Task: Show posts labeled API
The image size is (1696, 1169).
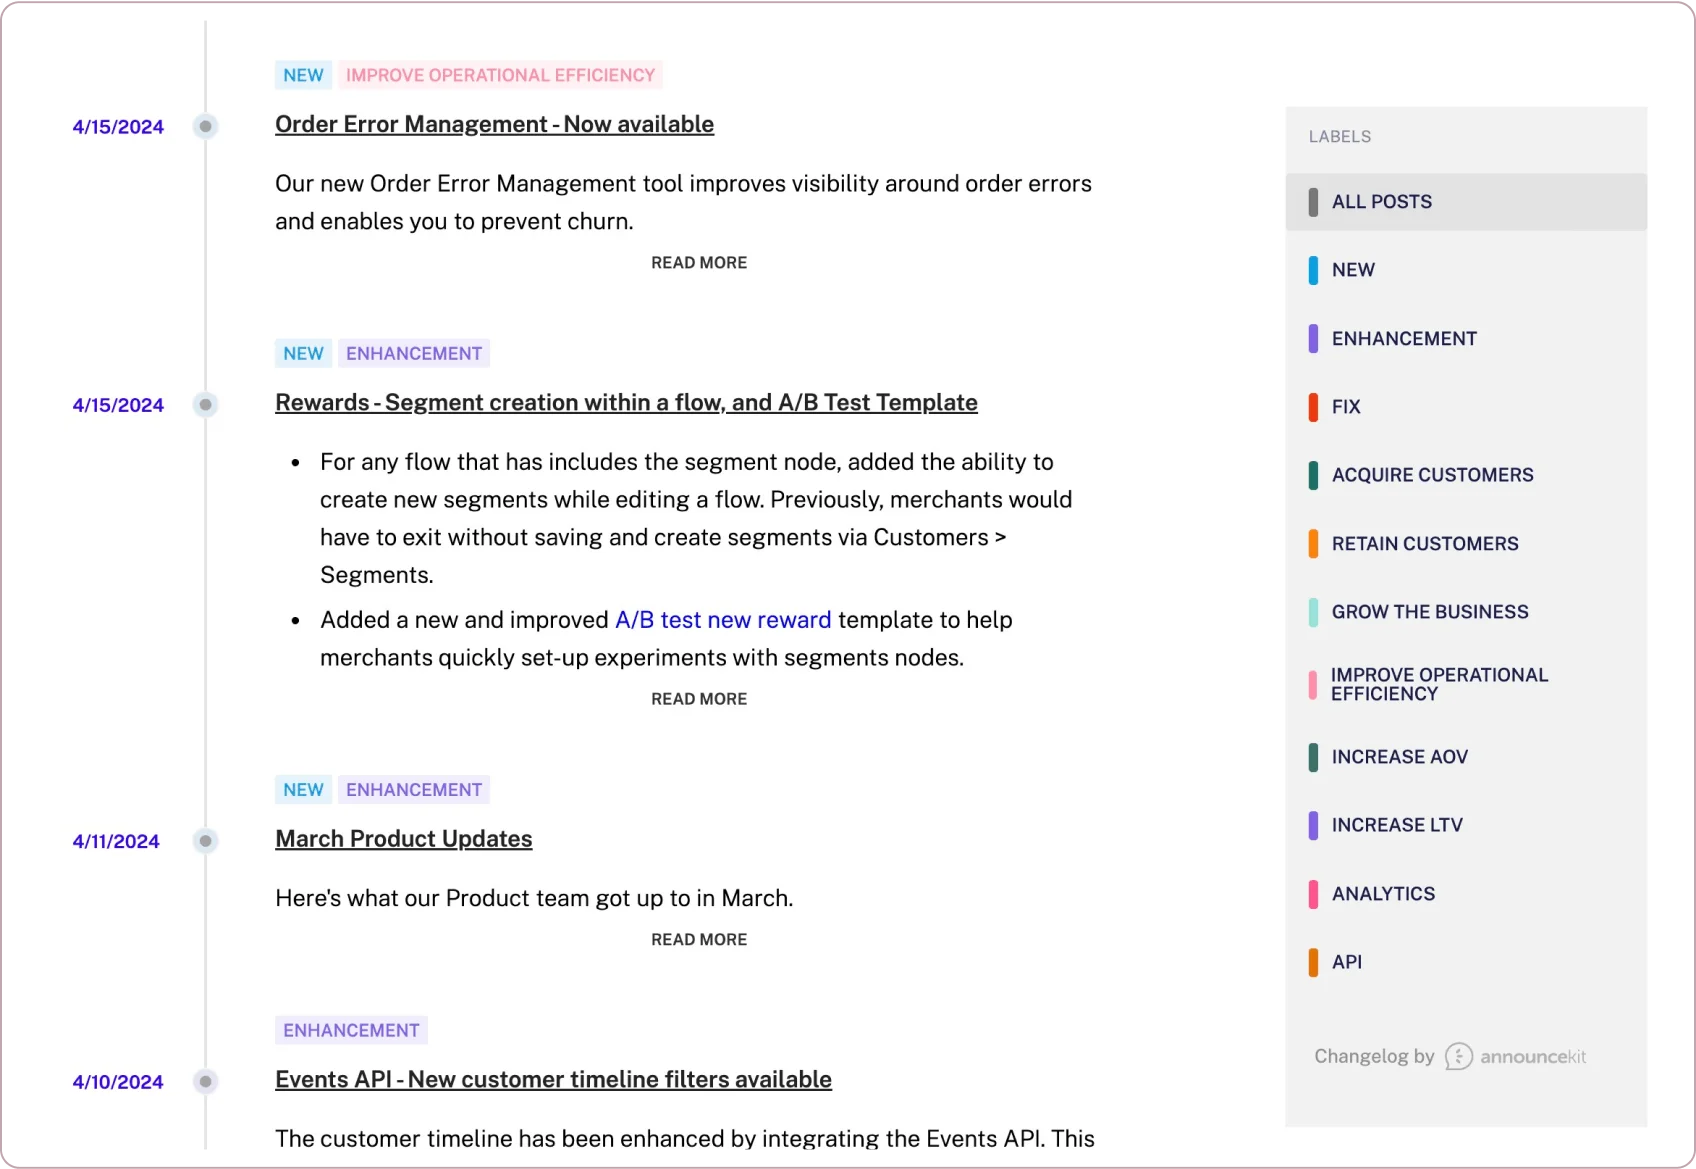Action: (1346, 962)
